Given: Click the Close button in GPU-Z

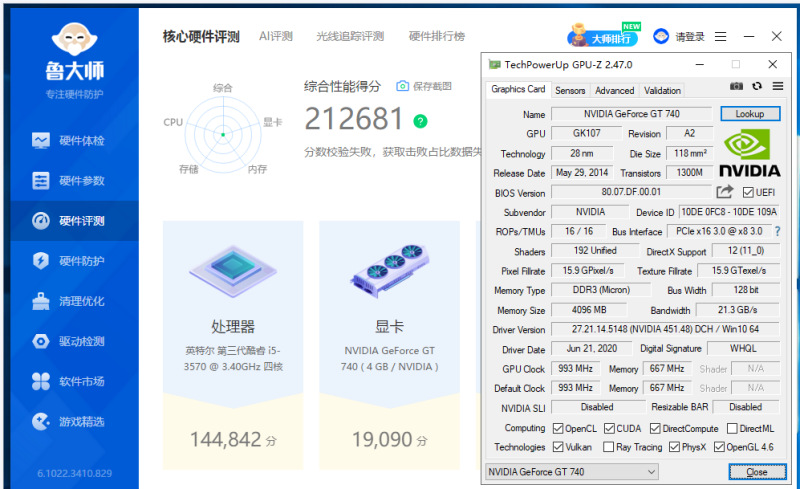Looking at the screenshot, I should tap(757, 472).
